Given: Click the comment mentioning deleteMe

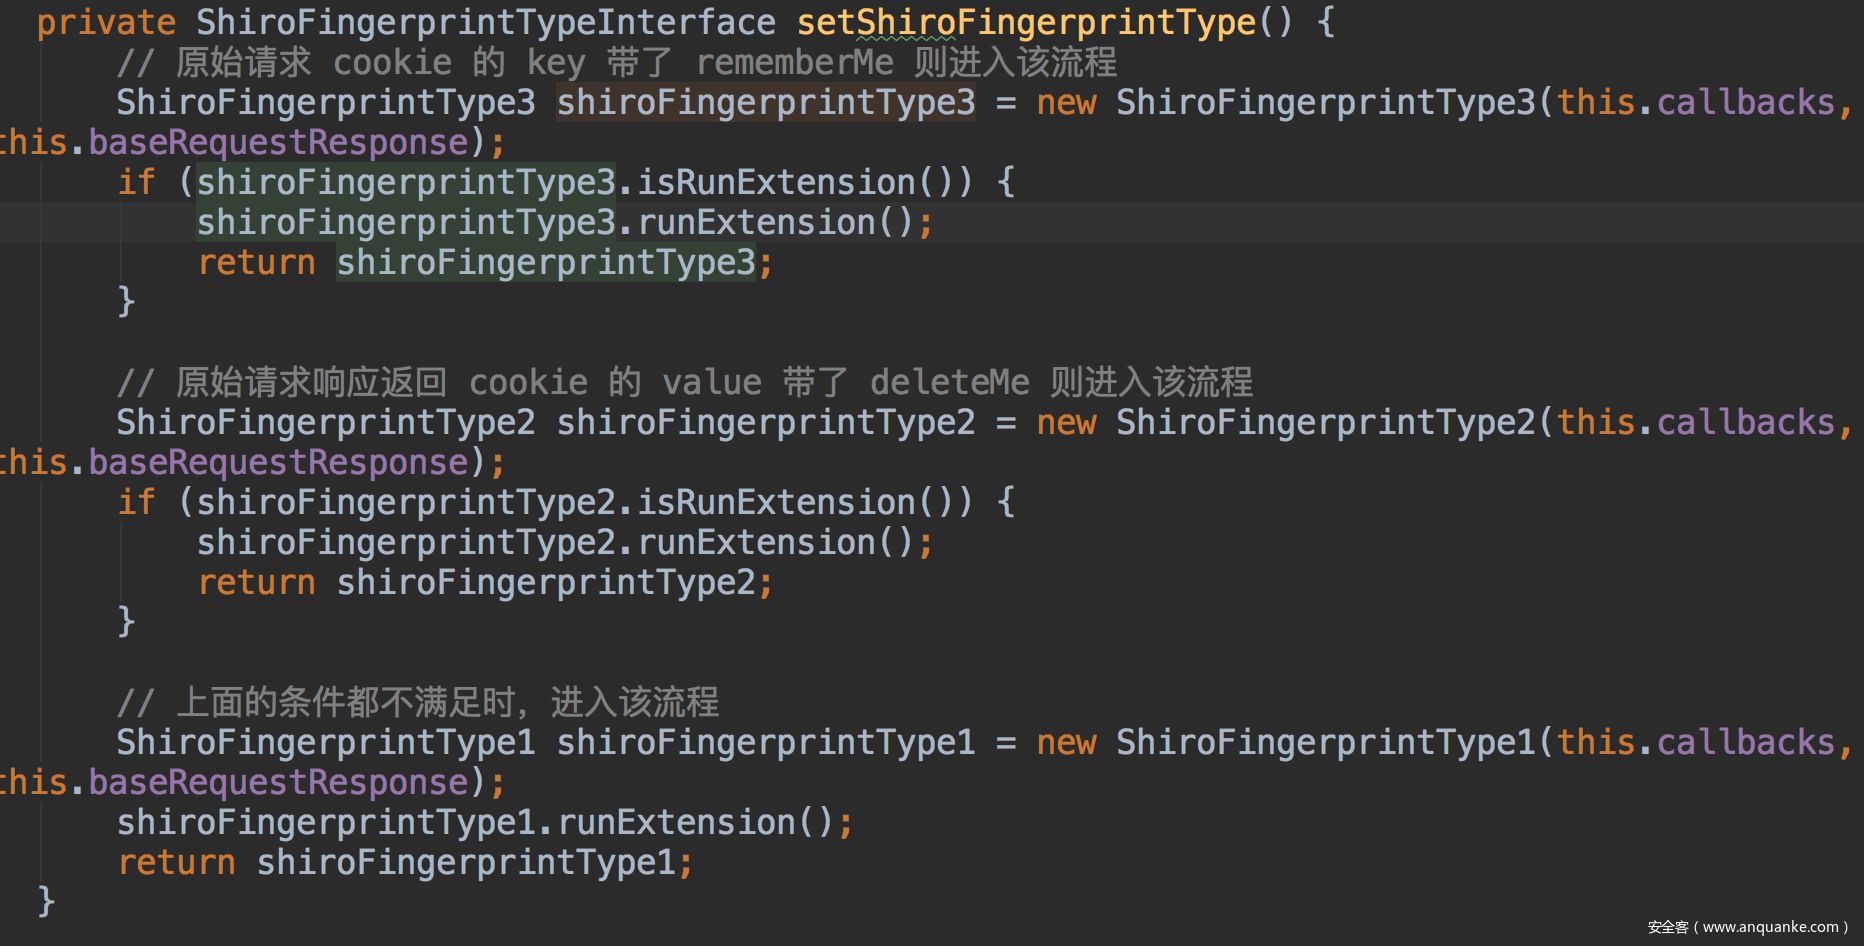Looking at the screenshot, I should pyautogui.click(x=684, y=382).
